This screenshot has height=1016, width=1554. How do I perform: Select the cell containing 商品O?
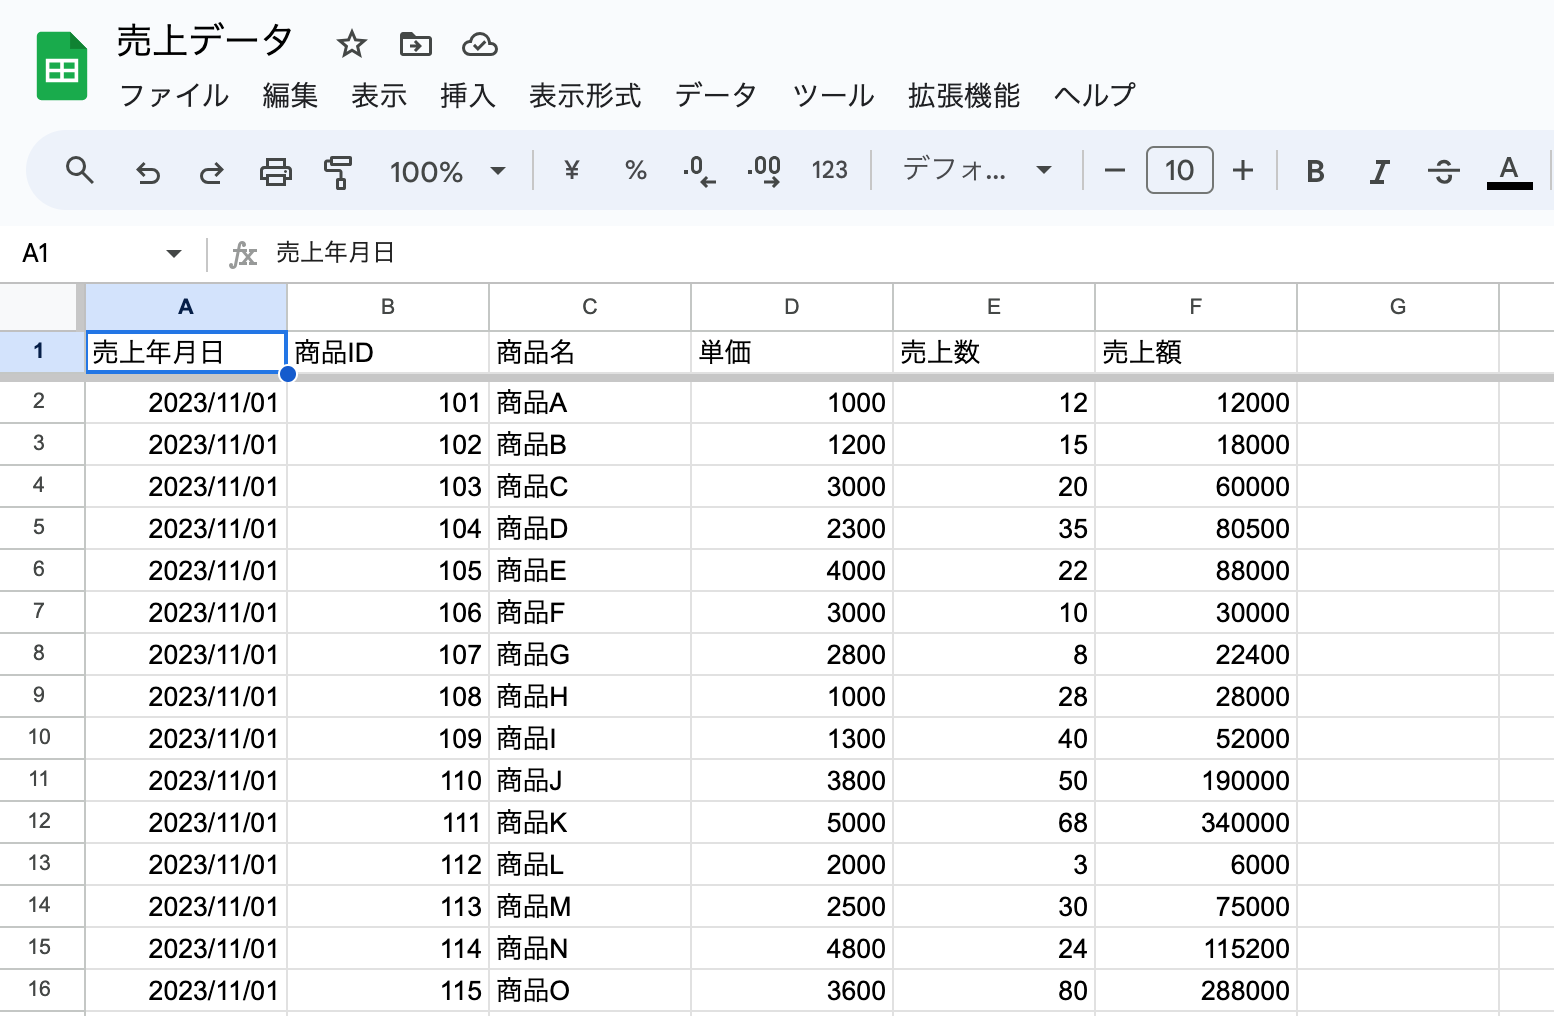pos(590,990)
